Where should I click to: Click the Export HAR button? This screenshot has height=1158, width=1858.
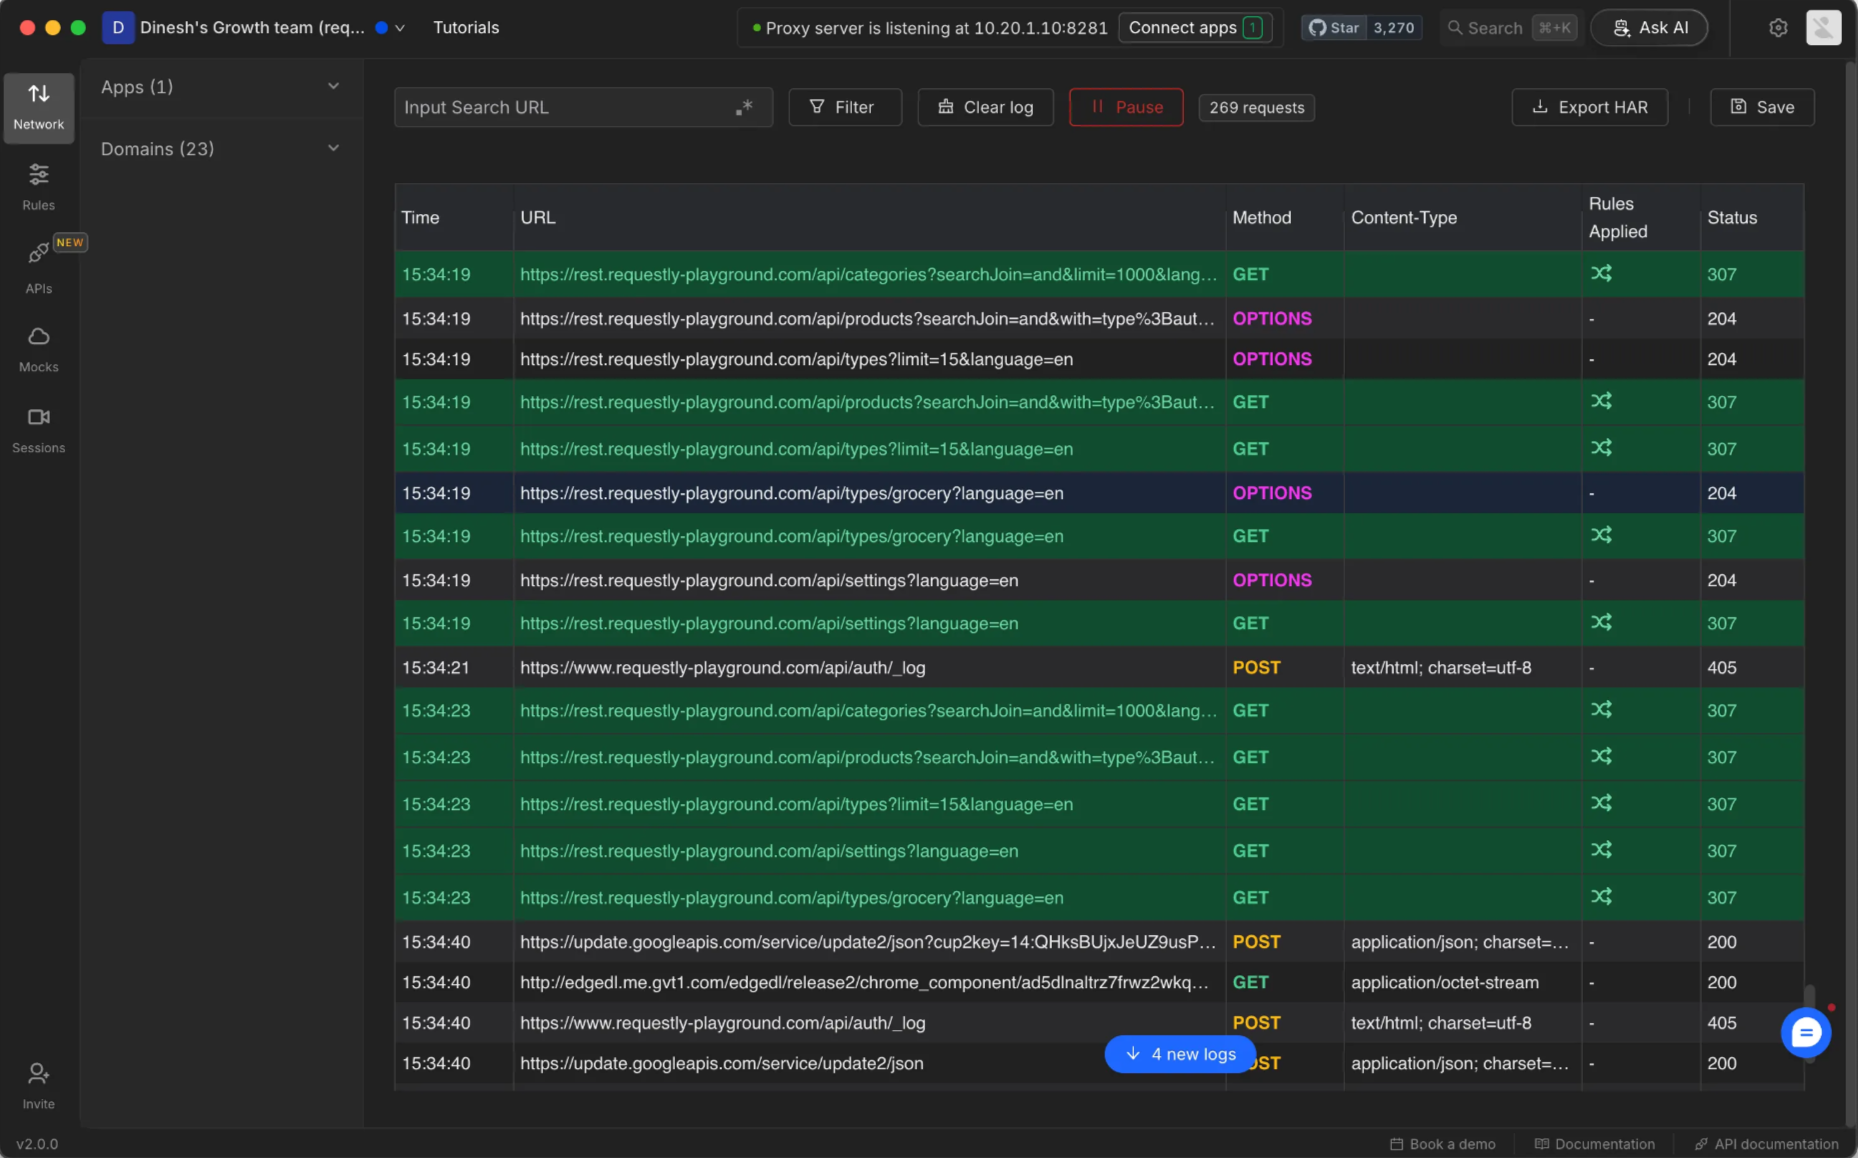click(x=1589, y=107)
